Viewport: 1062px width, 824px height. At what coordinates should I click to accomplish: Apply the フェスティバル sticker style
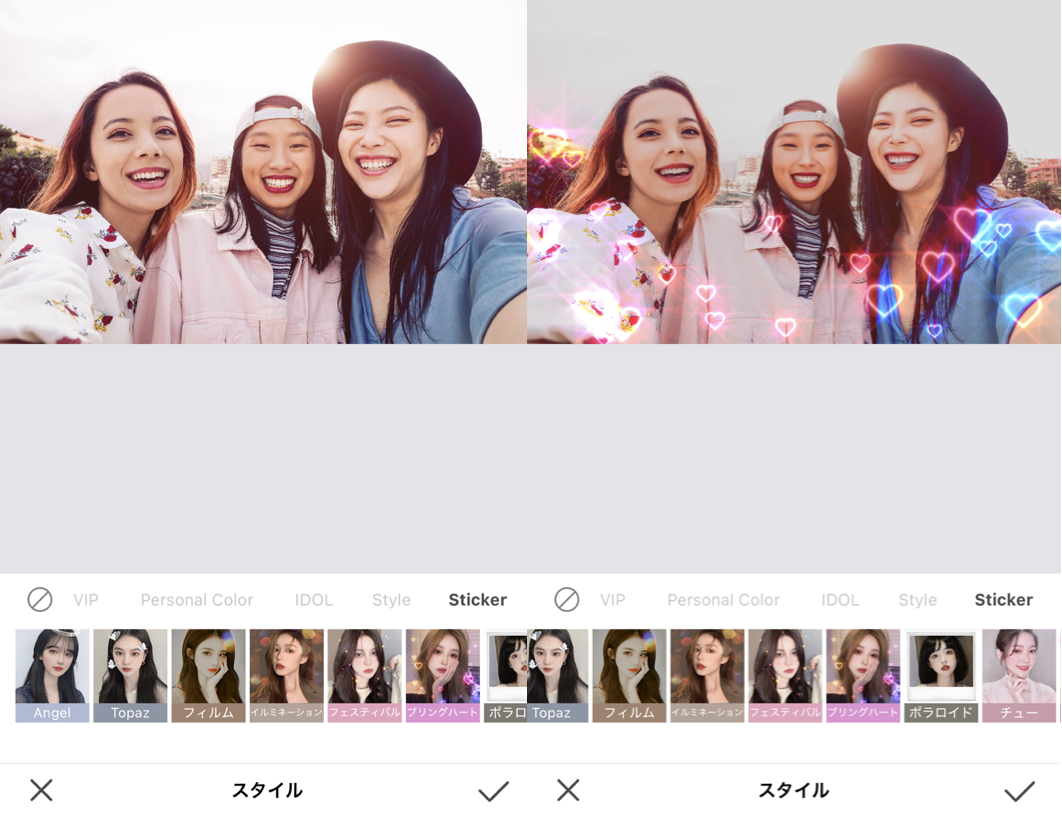point(363,675)
